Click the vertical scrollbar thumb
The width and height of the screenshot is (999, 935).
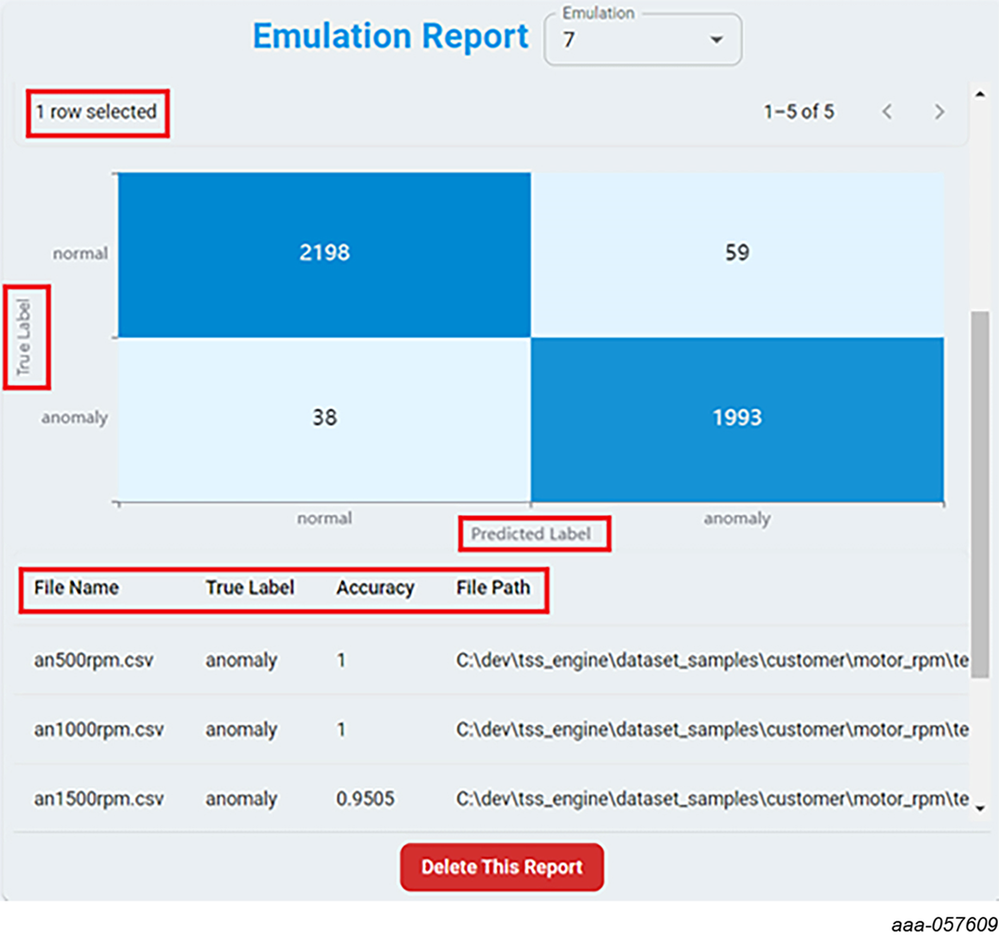coord(980,494)
